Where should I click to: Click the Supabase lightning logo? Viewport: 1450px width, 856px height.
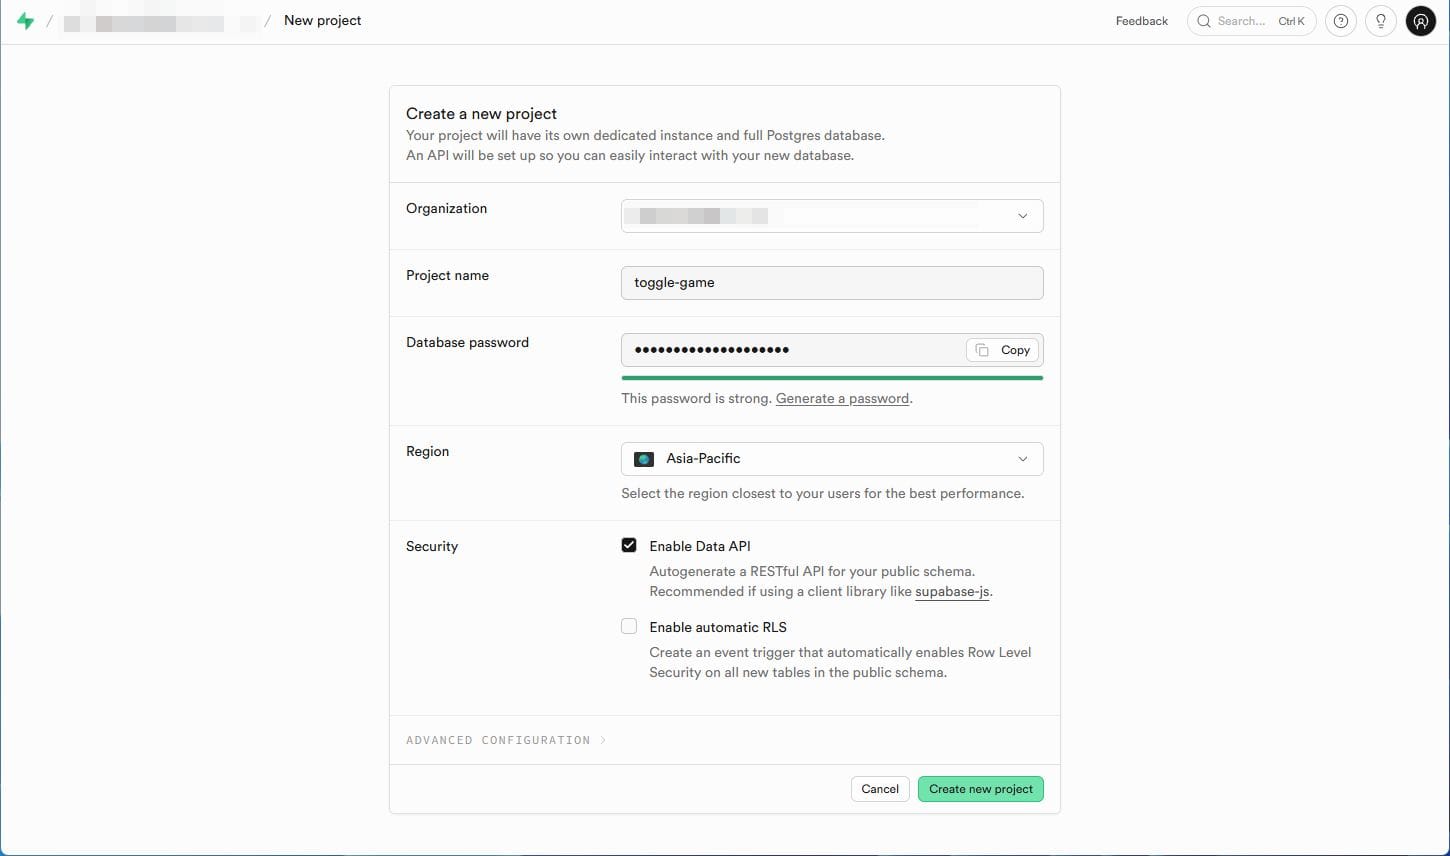[26, 19]
